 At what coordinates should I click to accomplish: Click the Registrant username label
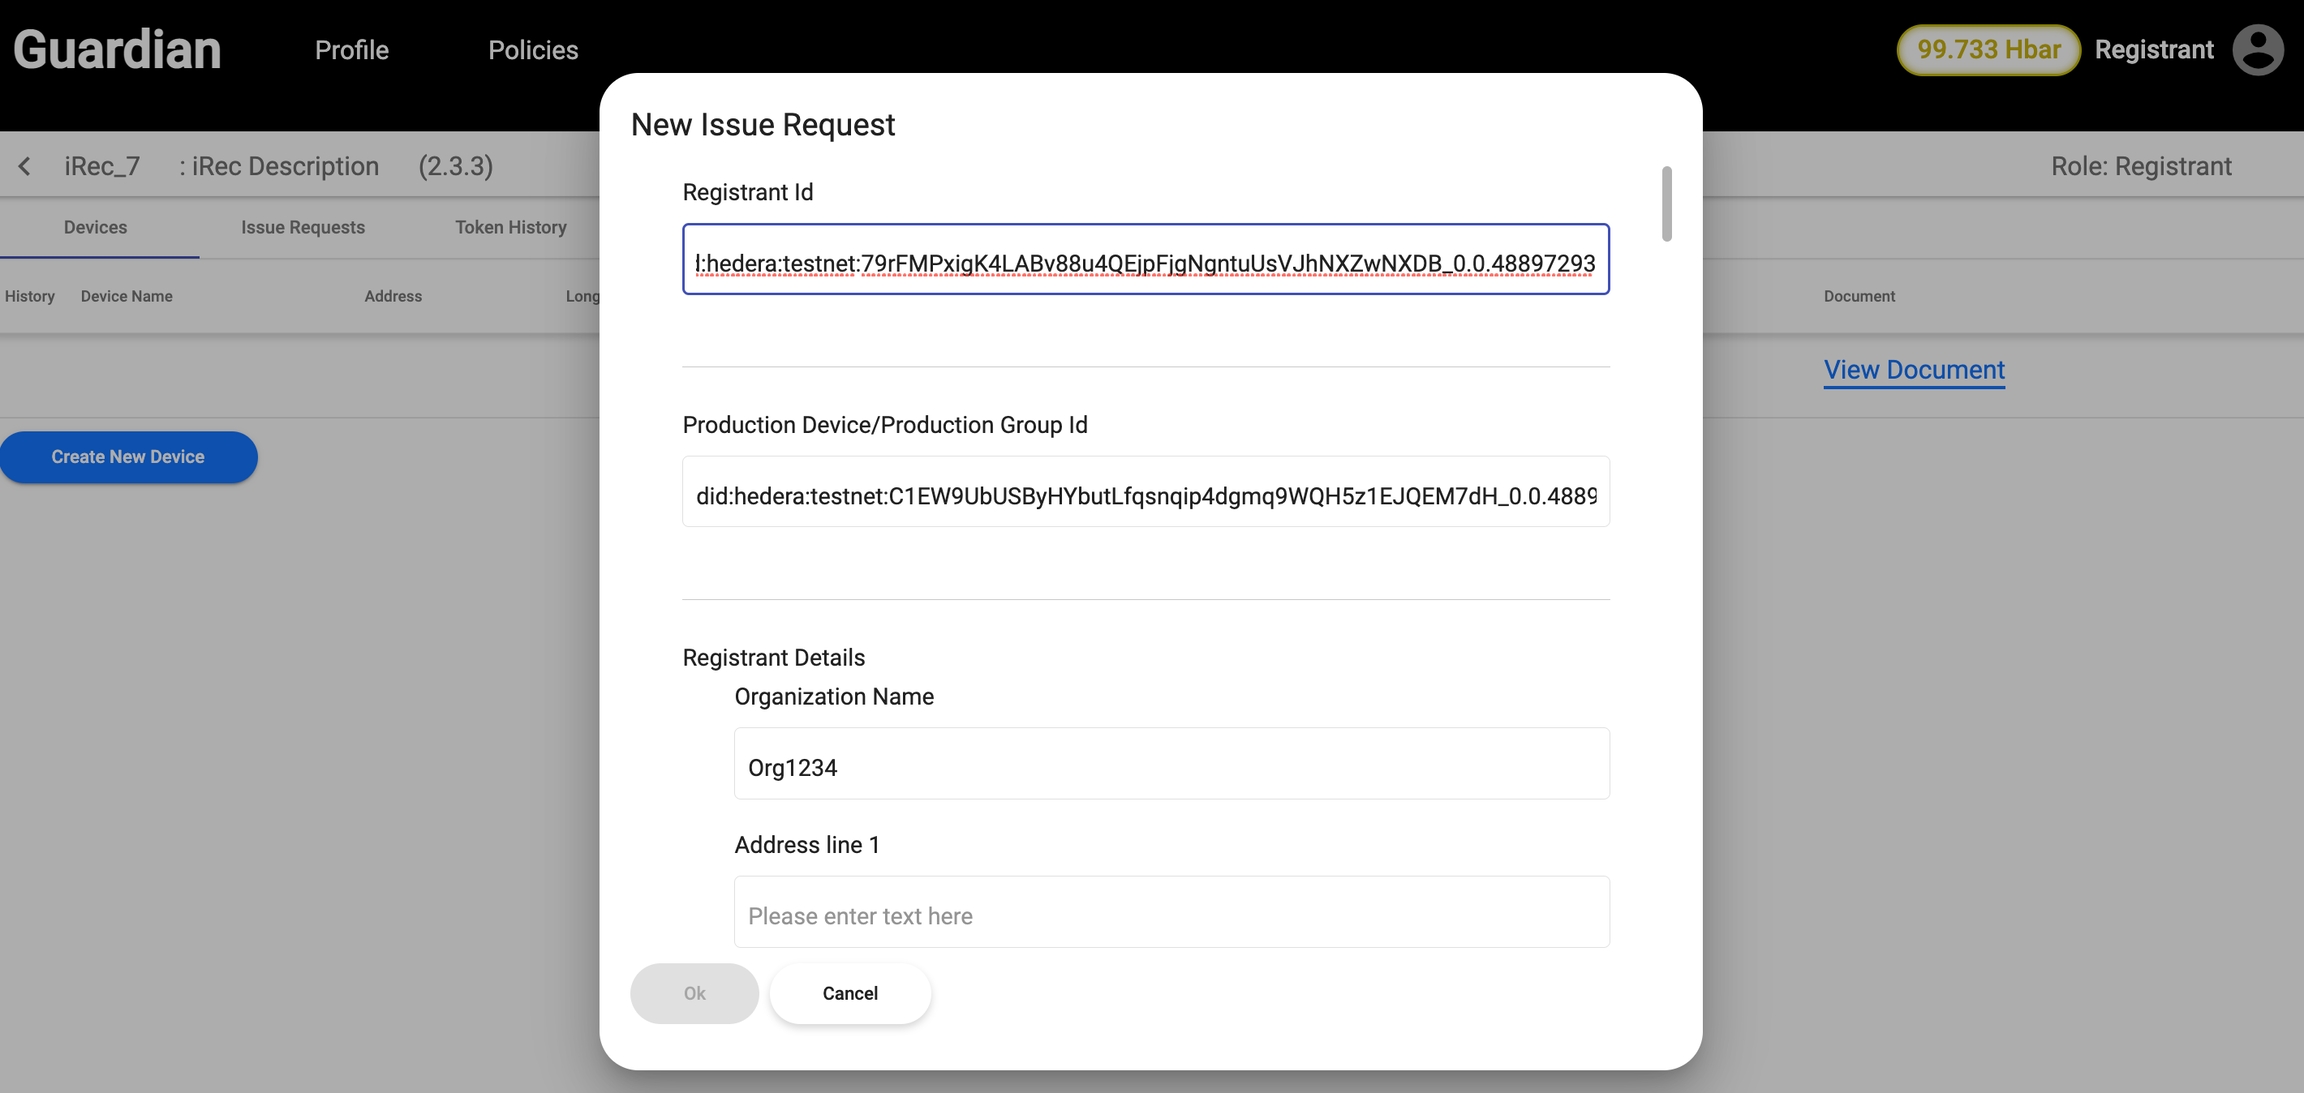[2153, 50]
